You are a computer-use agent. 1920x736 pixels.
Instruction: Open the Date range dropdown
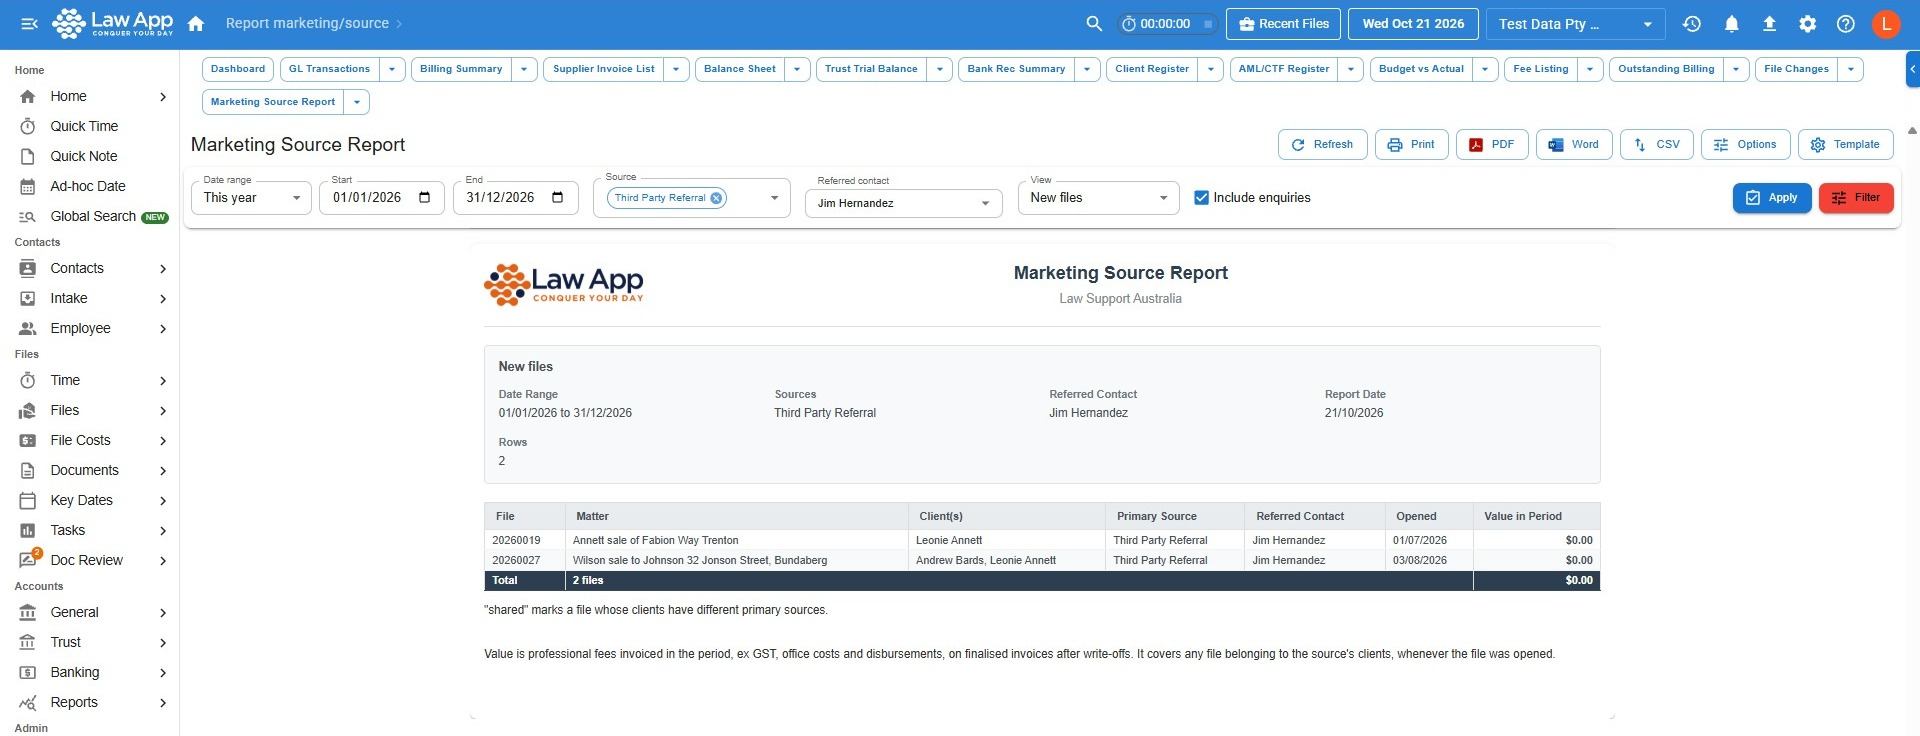tap(251, 198)
